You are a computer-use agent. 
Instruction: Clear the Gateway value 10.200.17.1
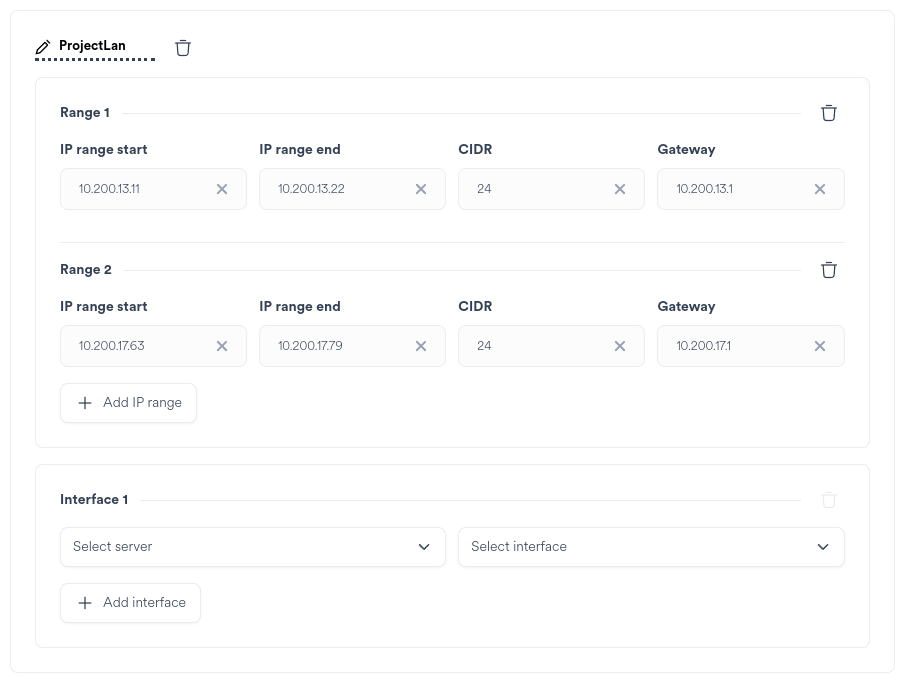pyautogui.click(x=820, y=346)
